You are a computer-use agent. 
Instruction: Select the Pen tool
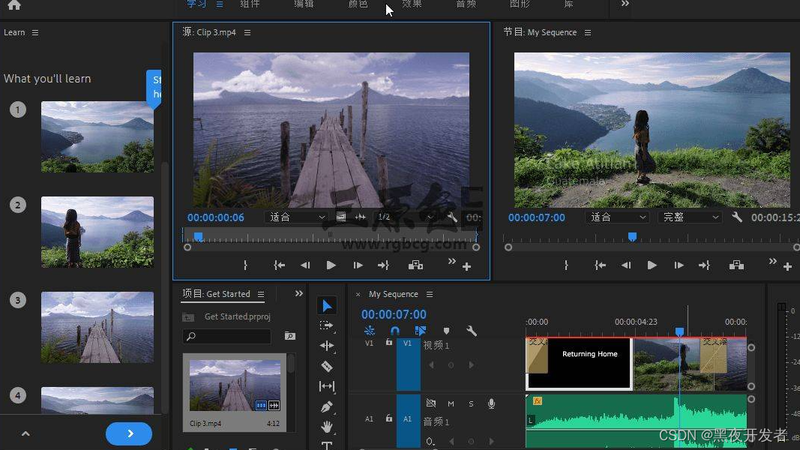coord(327,407)
